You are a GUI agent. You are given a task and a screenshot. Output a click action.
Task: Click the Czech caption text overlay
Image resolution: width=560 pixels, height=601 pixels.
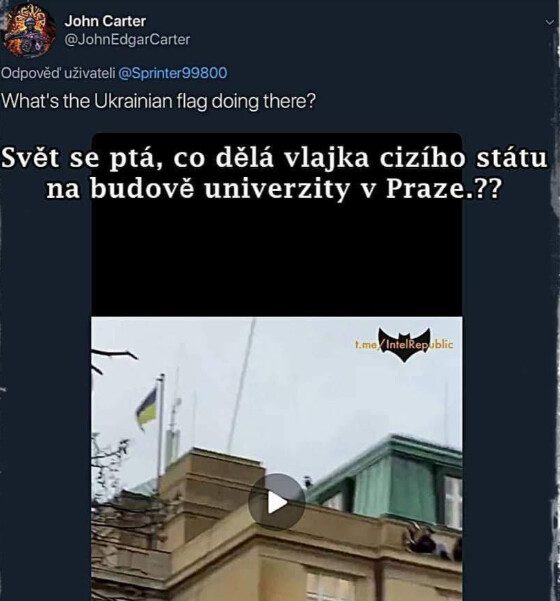(274, 174)
